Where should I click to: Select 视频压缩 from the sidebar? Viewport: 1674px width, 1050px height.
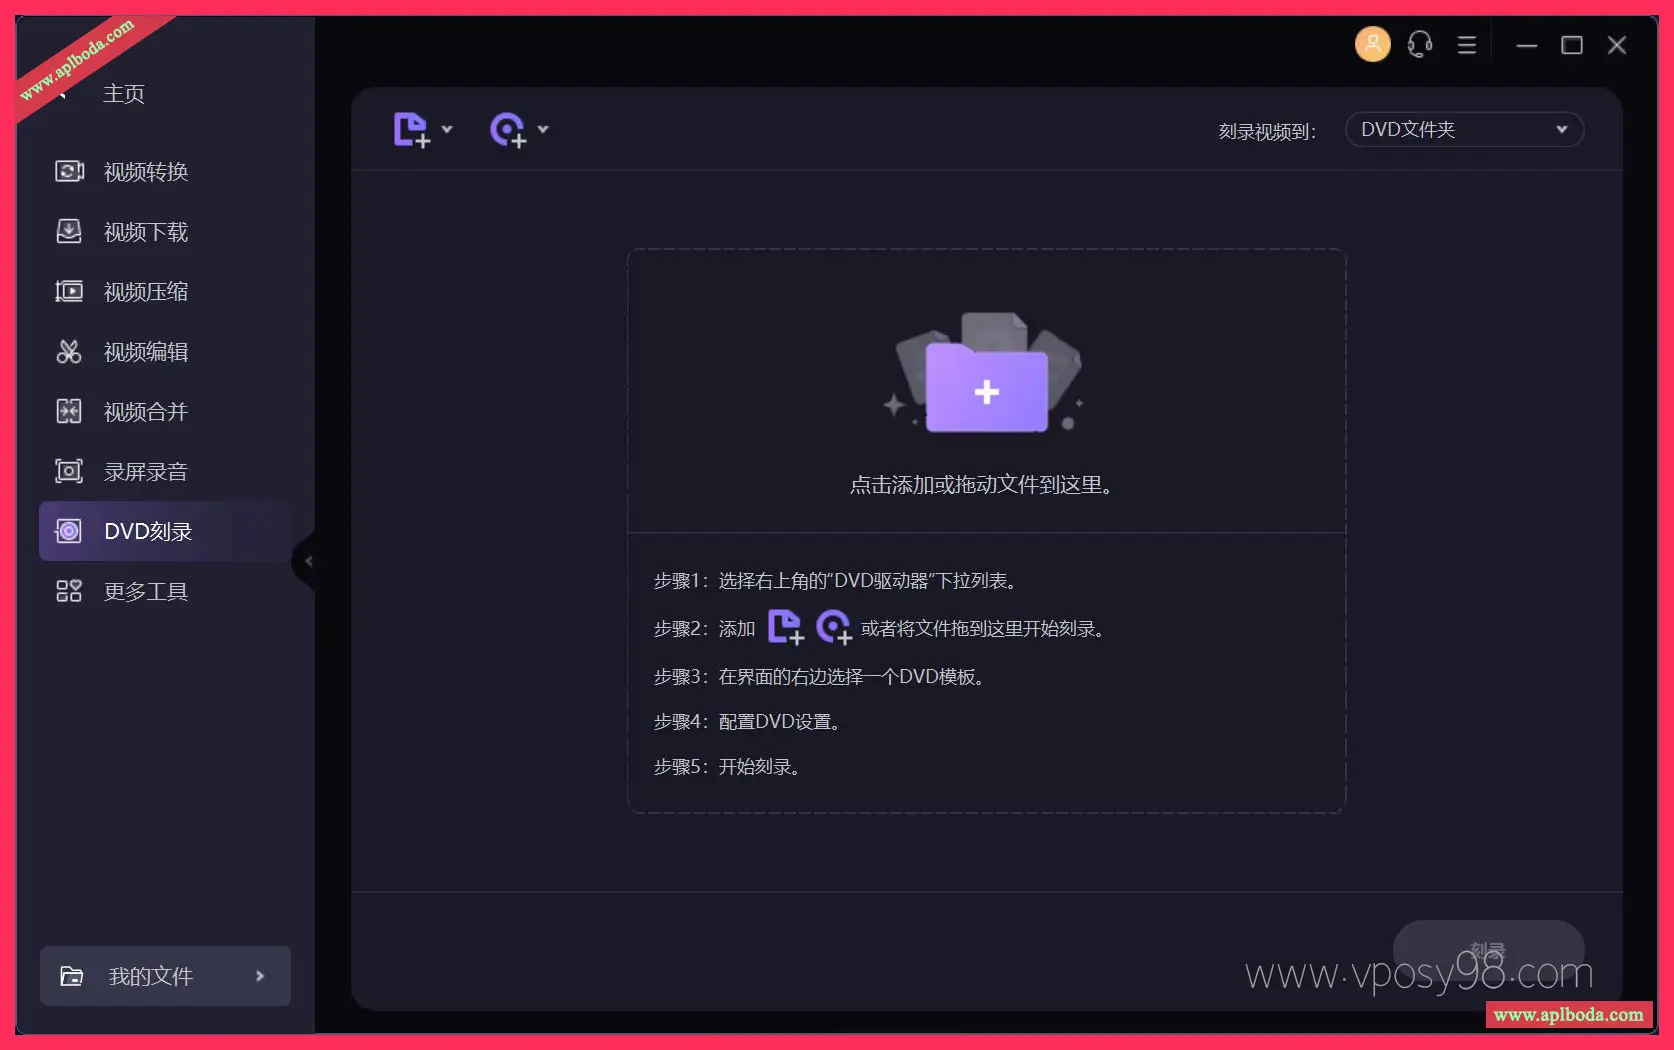coord(145,292)
